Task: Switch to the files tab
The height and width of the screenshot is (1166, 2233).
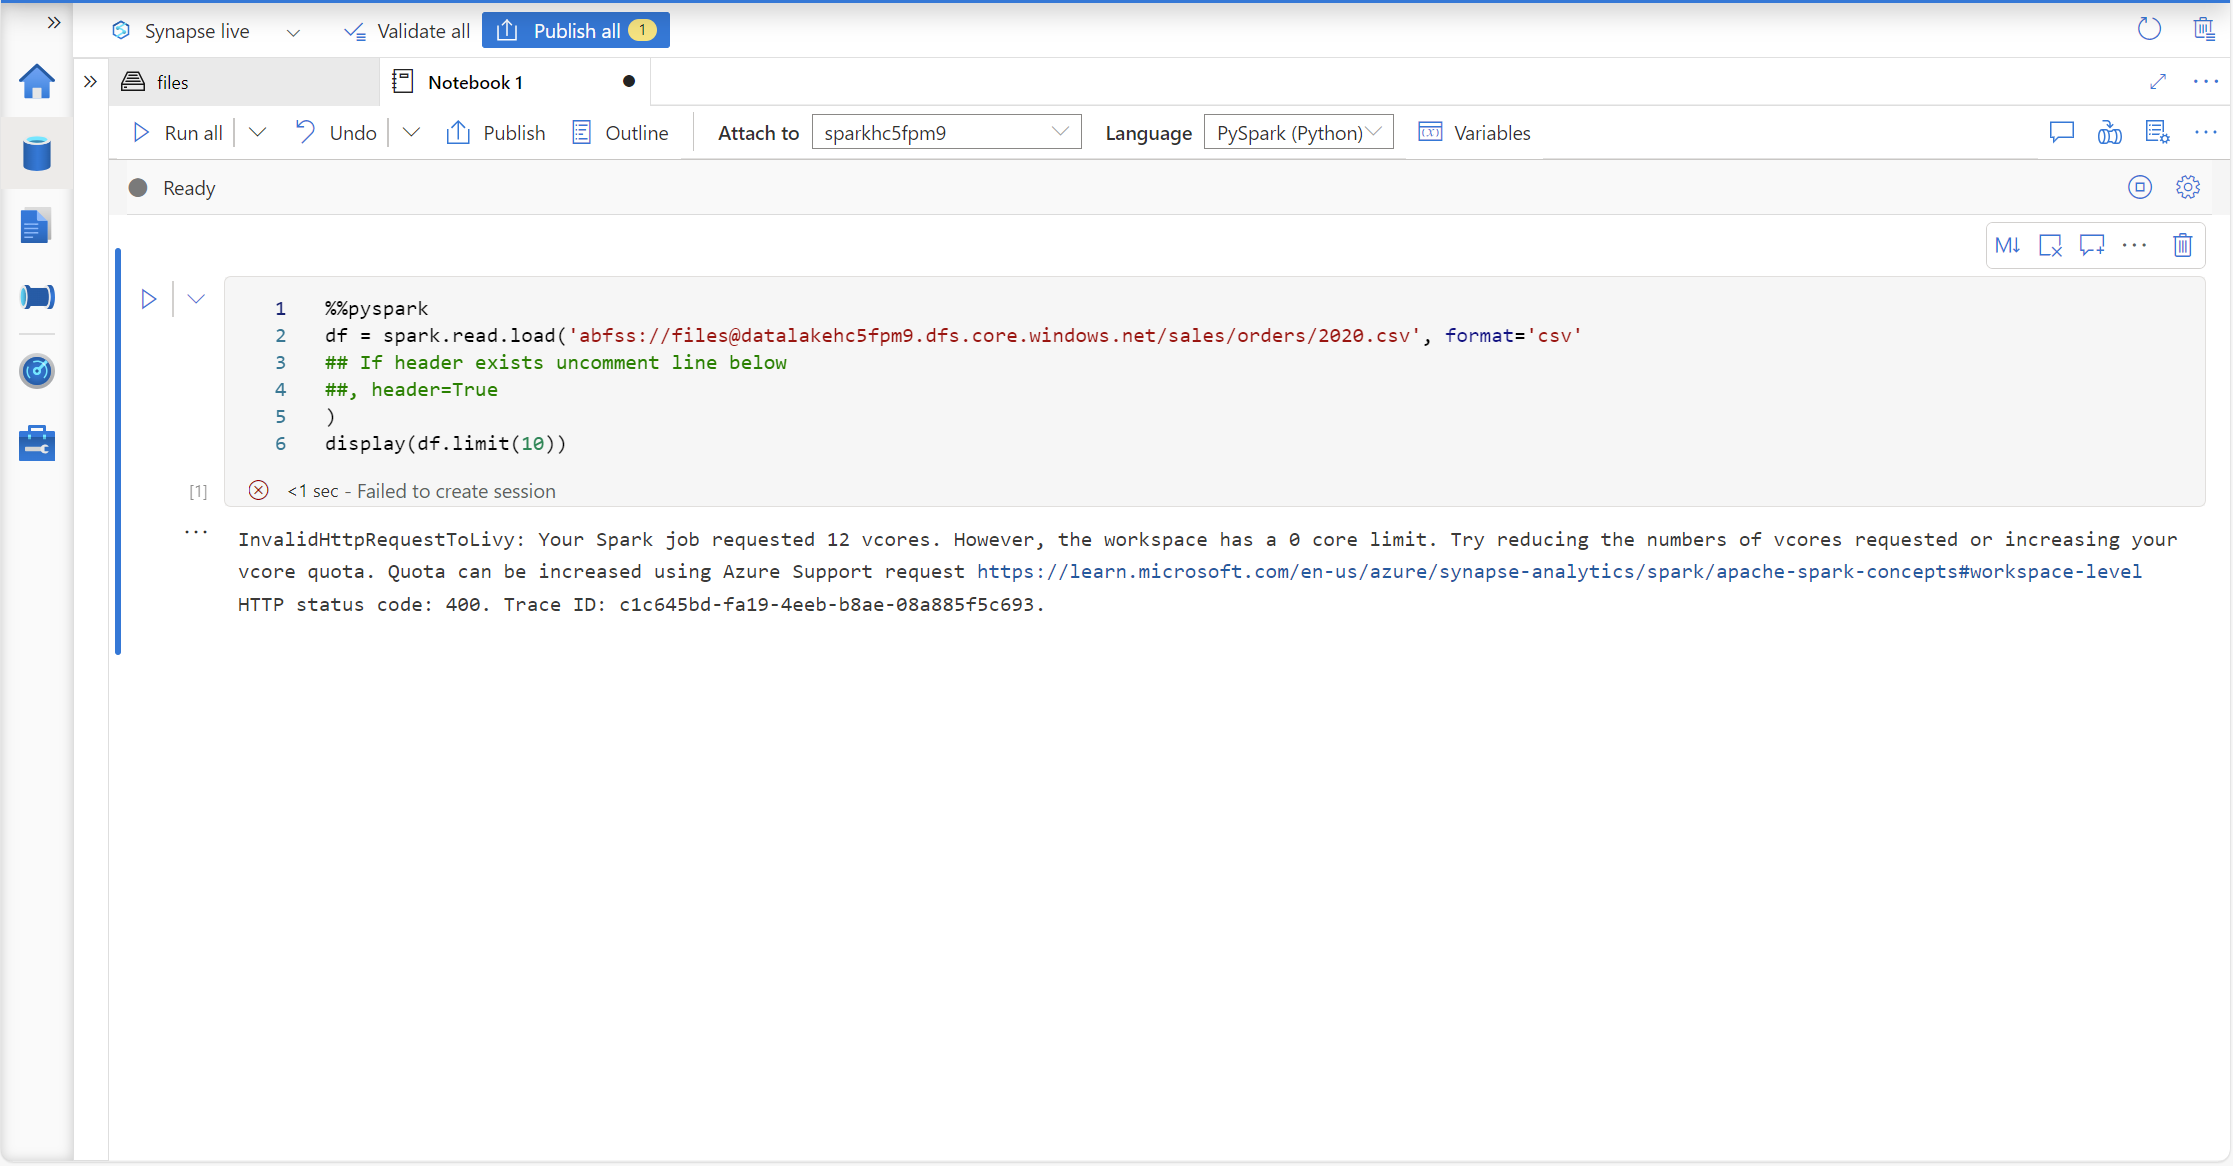Action: point(245,82)
